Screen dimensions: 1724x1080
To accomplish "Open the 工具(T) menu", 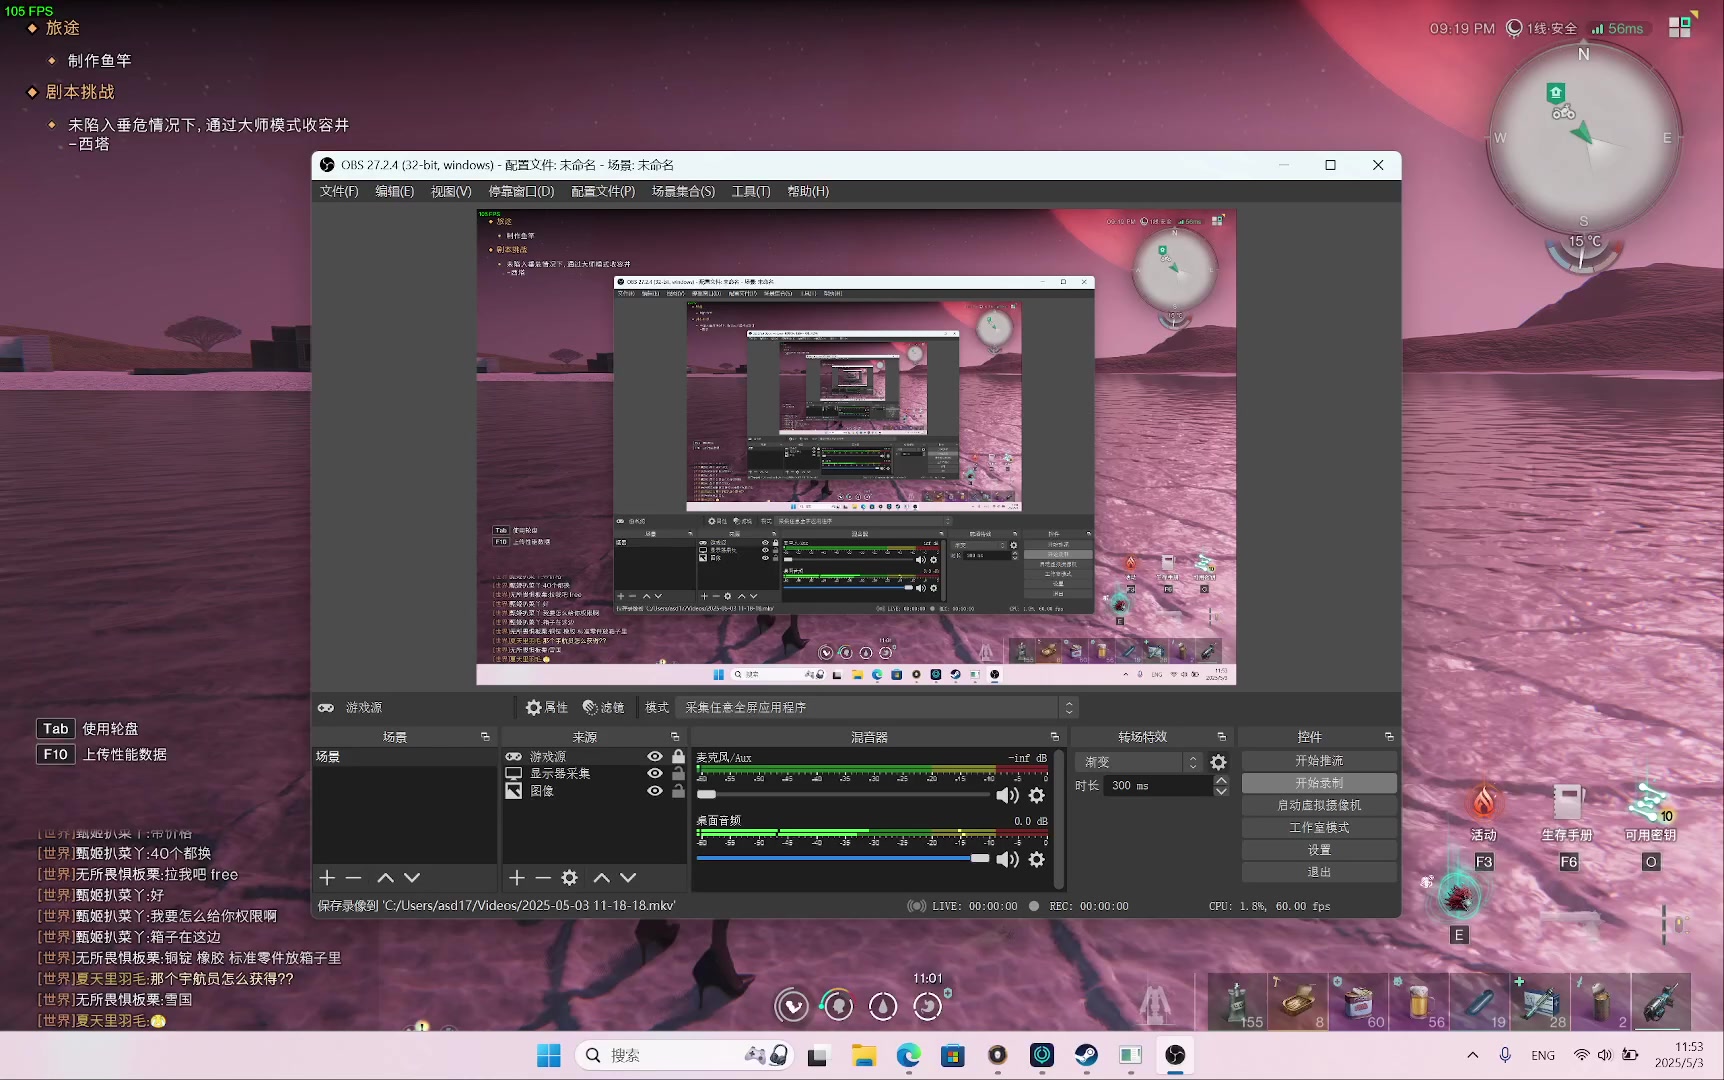I will (751, 191).
